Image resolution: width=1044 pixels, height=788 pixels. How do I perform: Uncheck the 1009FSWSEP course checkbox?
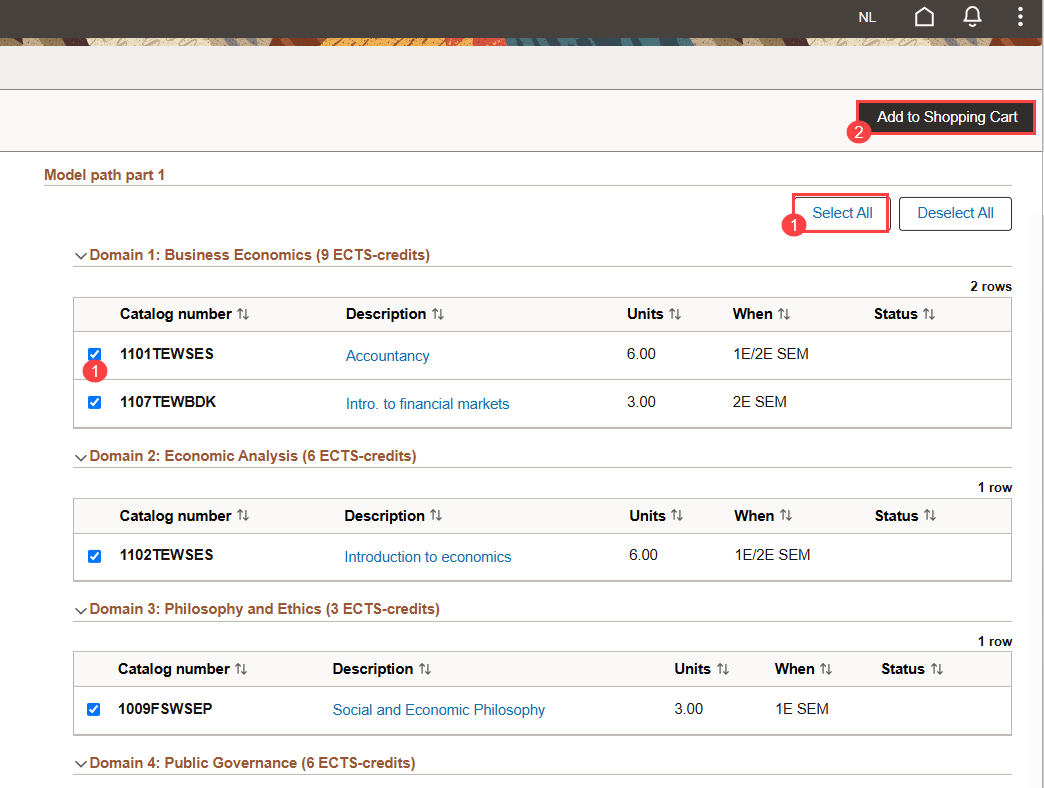[94, 709]
